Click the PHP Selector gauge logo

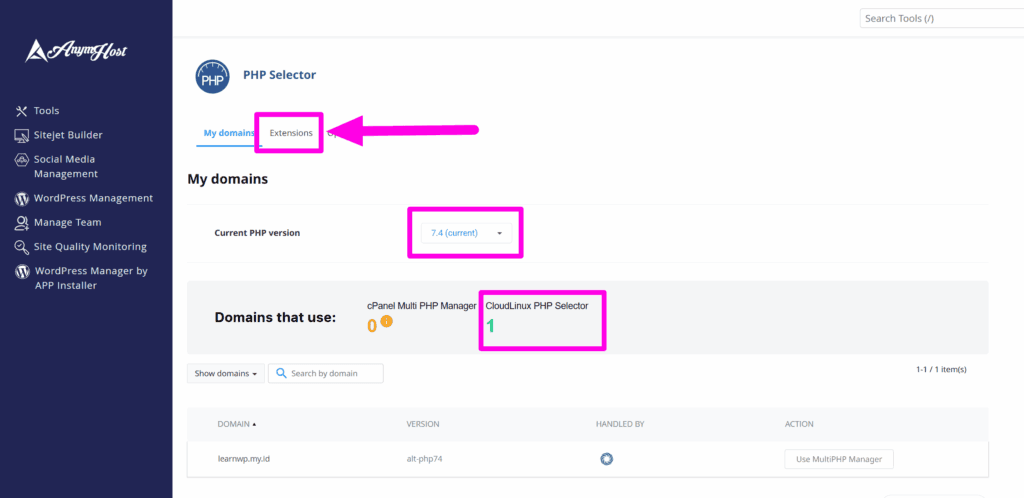point(212,76)
